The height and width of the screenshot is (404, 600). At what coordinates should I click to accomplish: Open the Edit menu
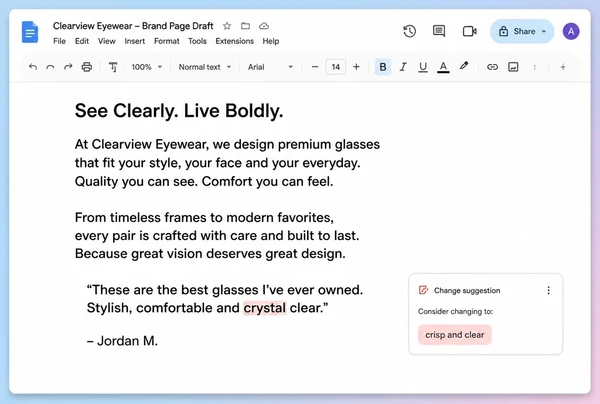tap(82, 41)
